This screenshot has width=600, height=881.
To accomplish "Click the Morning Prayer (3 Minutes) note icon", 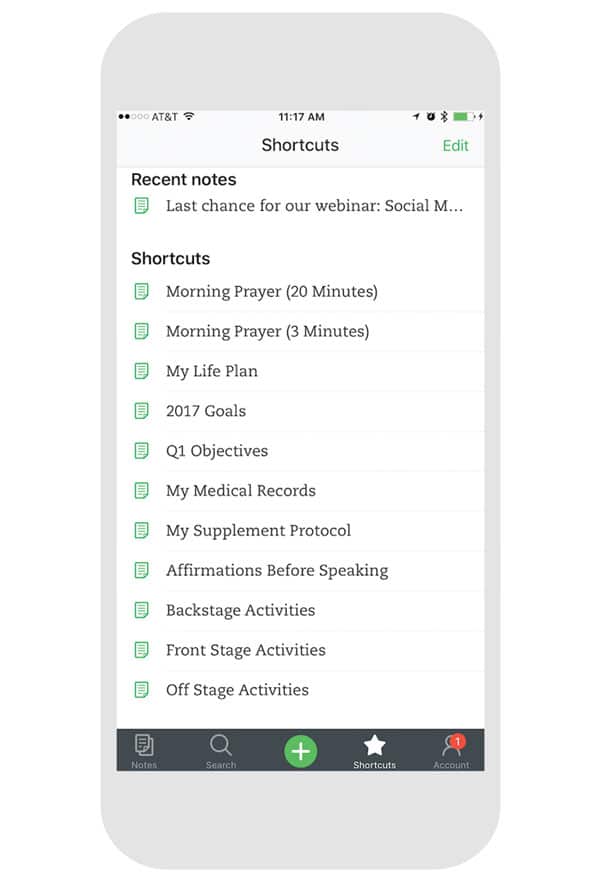I will [x=142, y=331].
